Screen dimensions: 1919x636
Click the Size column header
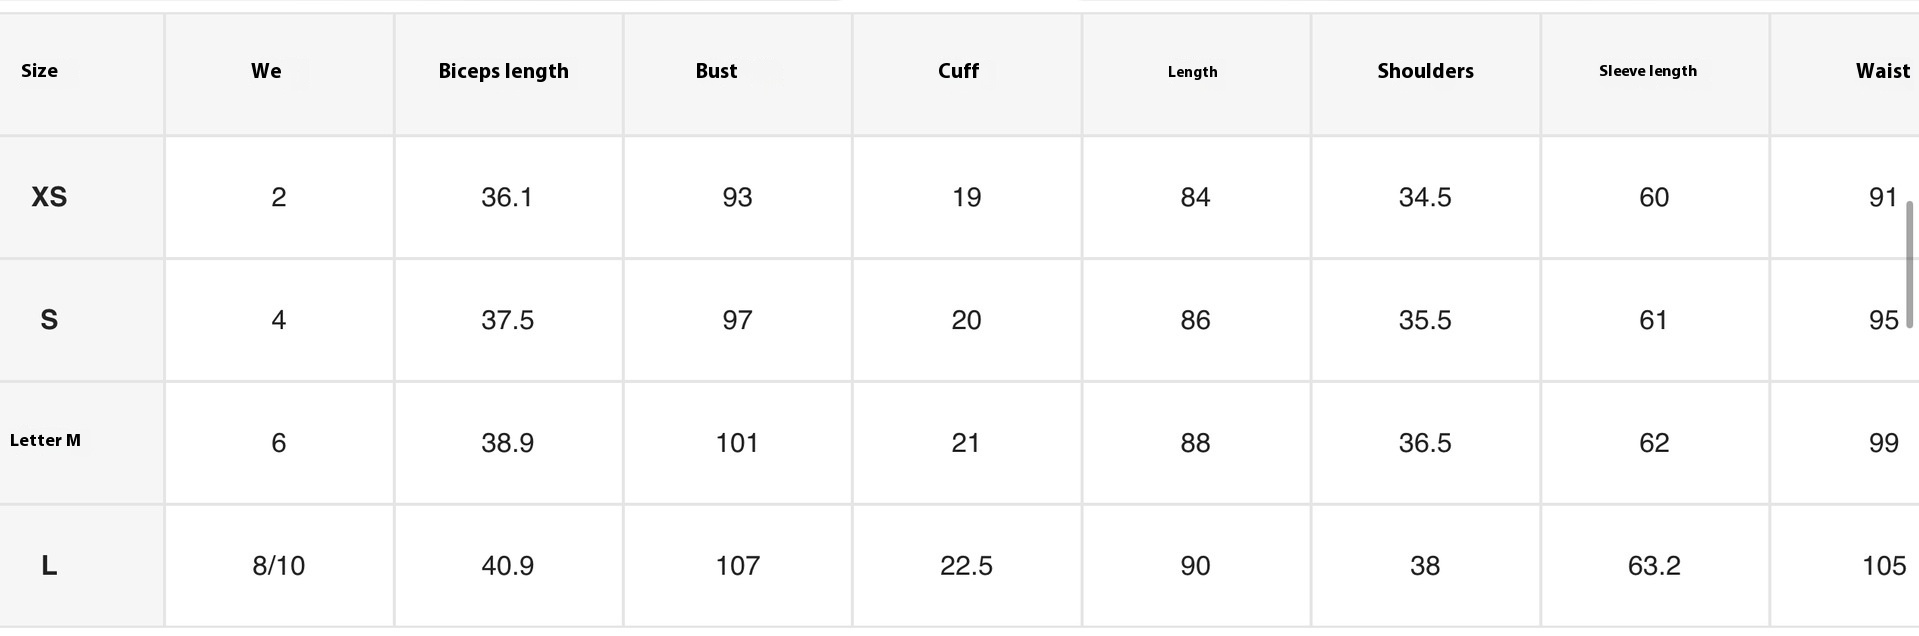(40, 71)
